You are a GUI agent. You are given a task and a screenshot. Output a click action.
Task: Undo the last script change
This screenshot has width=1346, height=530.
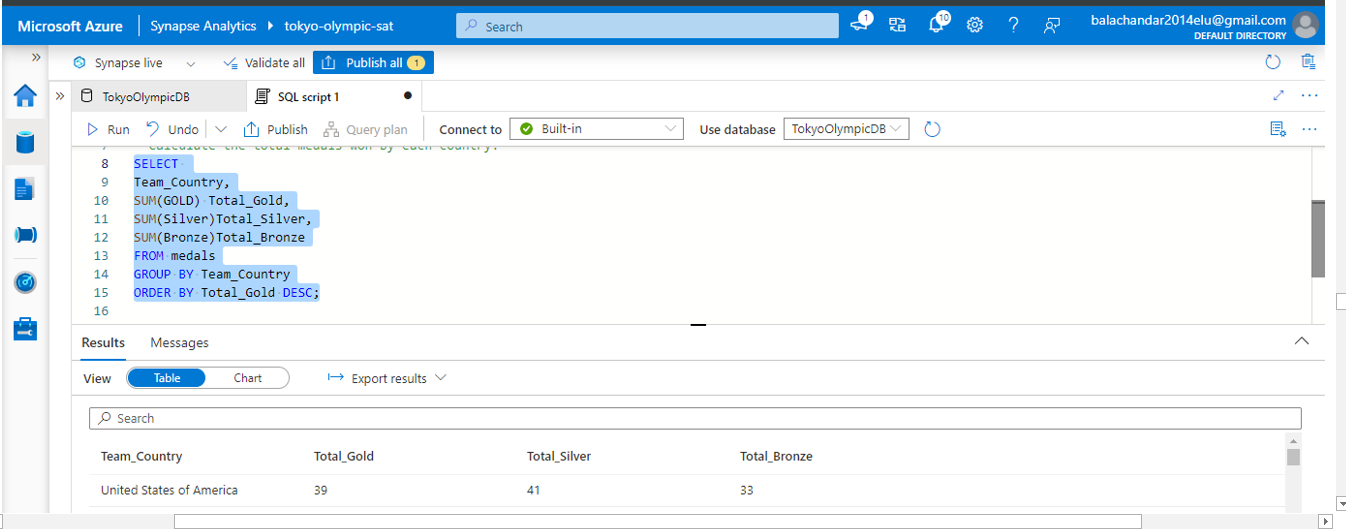point(172,129)
